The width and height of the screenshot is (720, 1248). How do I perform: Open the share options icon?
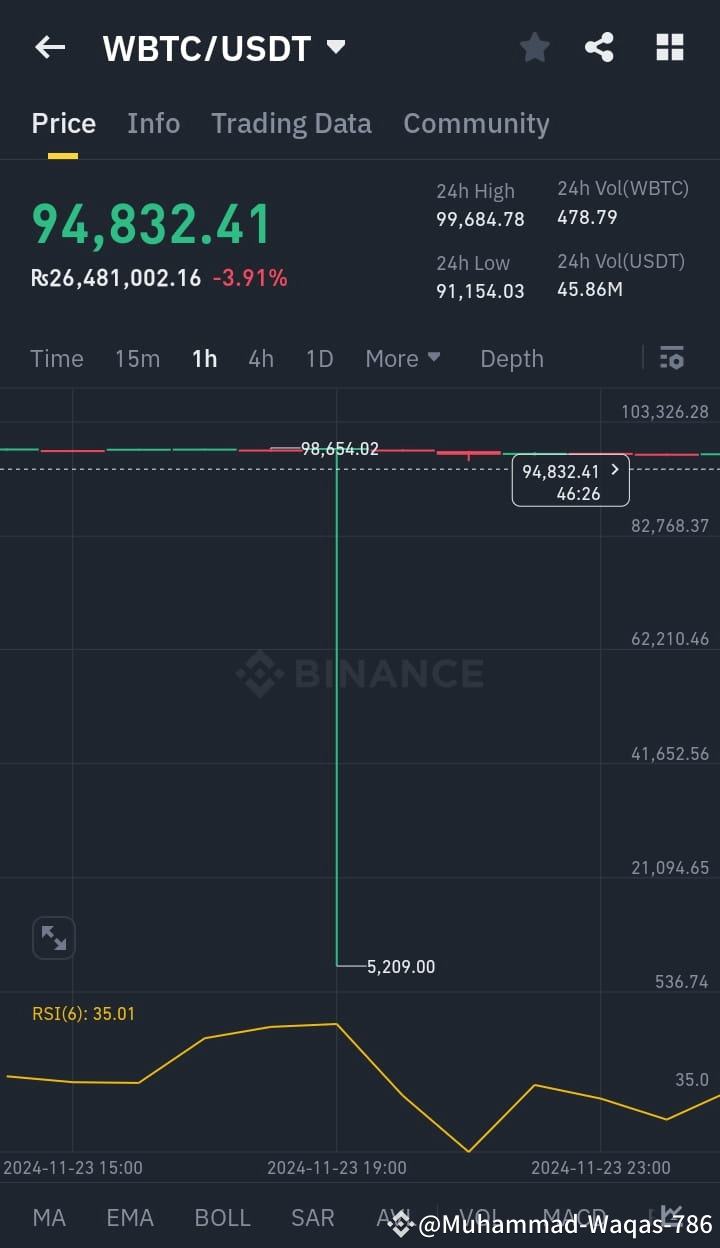(x=599, y=47)
